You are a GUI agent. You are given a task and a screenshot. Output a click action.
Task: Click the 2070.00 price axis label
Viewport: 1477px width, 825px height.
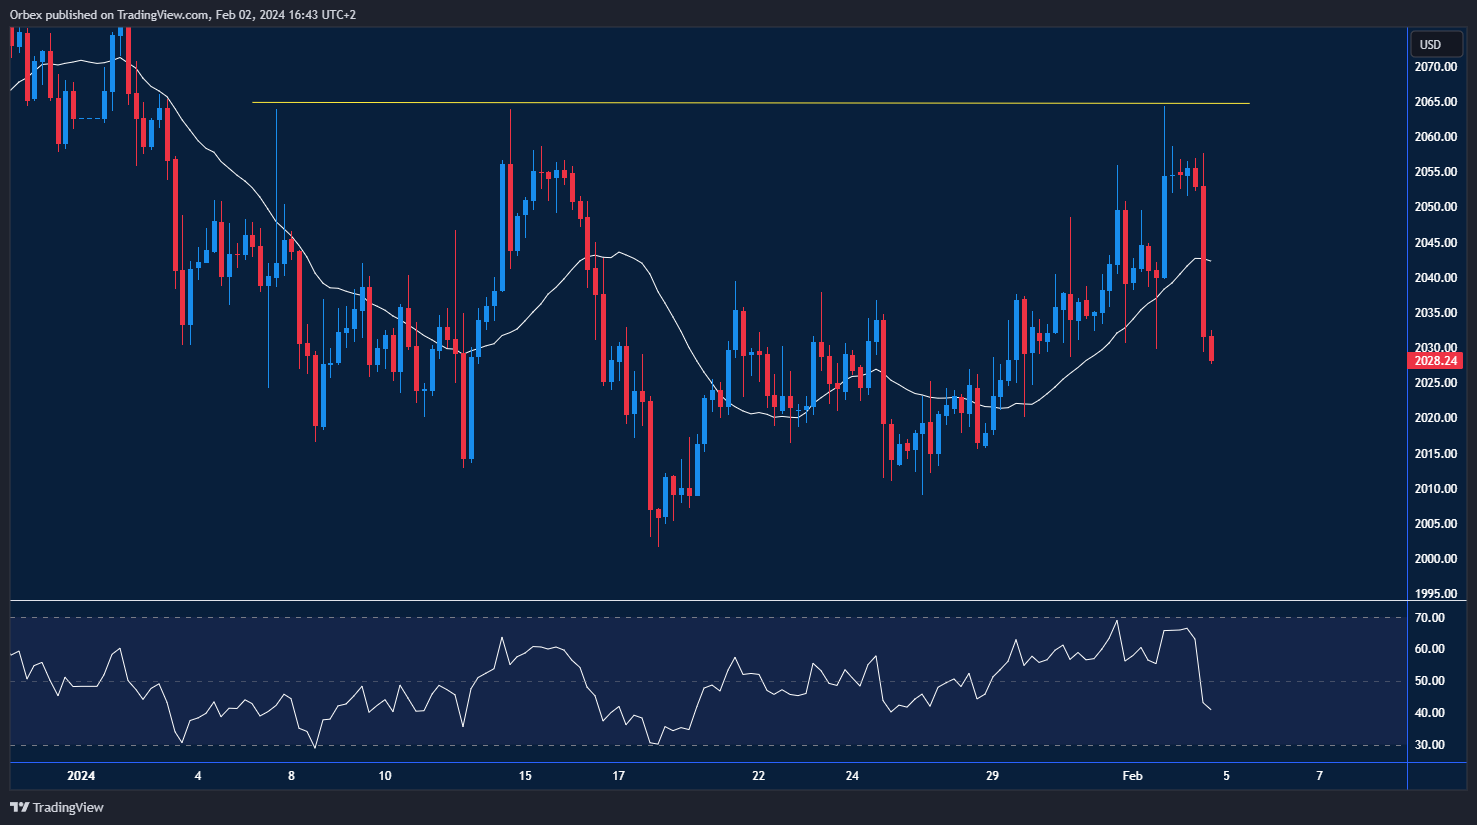1435,67
